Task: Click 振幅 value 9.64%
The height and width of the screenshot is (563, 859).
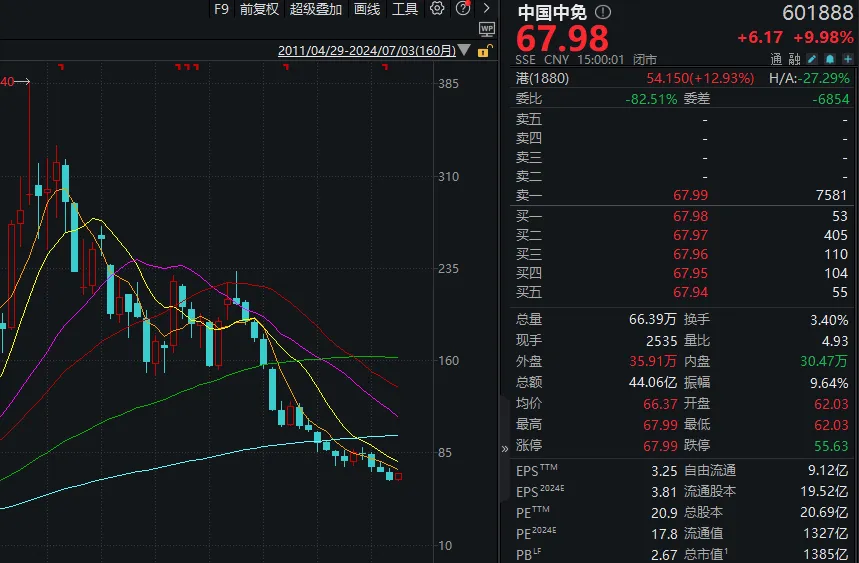Action: pos(829,383)
